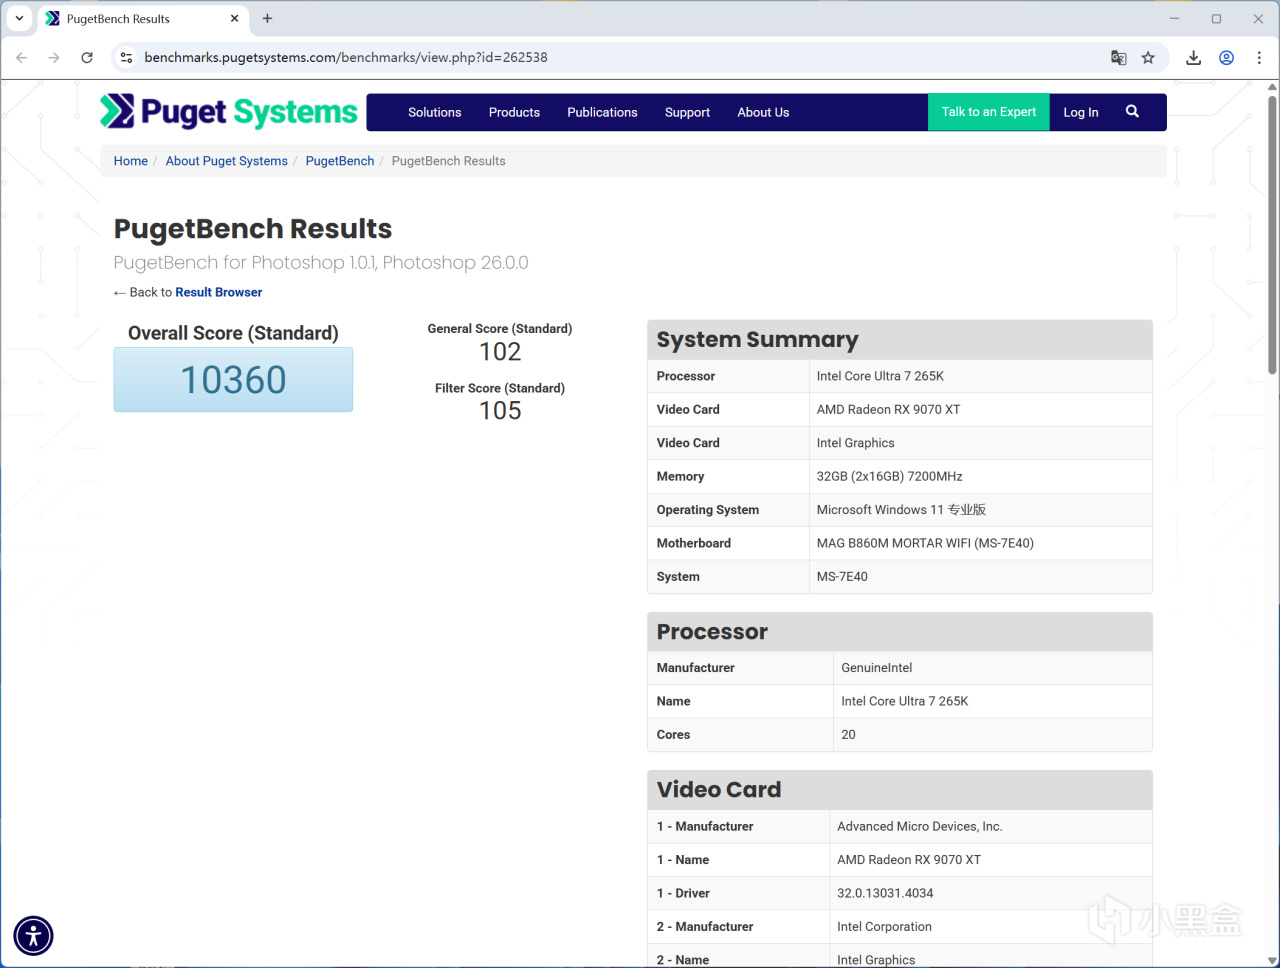
Task: Open the Publications menu
Action: (x=602, y=112)
